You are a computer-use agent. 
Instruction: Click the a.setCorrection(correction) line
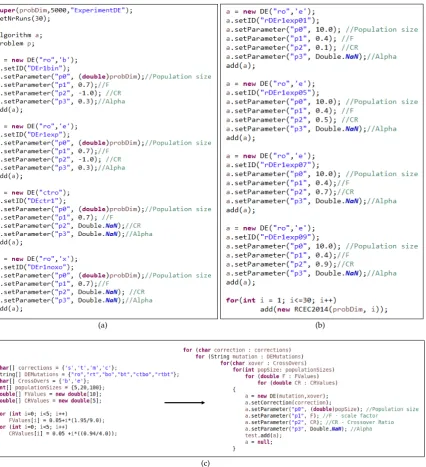pos(288,403)
